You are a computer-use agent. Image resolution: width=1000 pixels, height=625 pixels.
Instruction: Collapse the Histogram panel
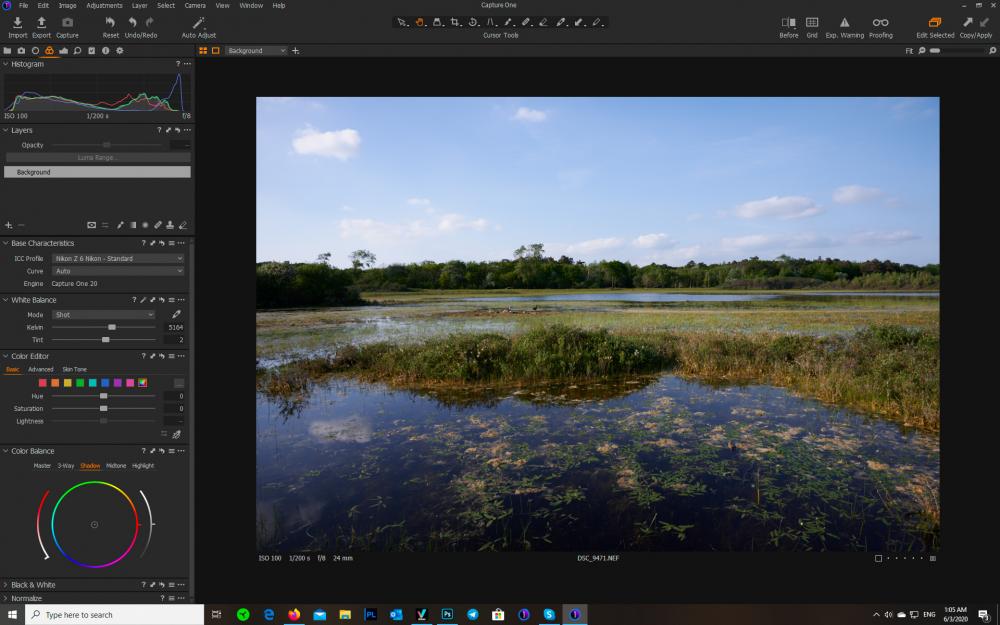point(6,64)
